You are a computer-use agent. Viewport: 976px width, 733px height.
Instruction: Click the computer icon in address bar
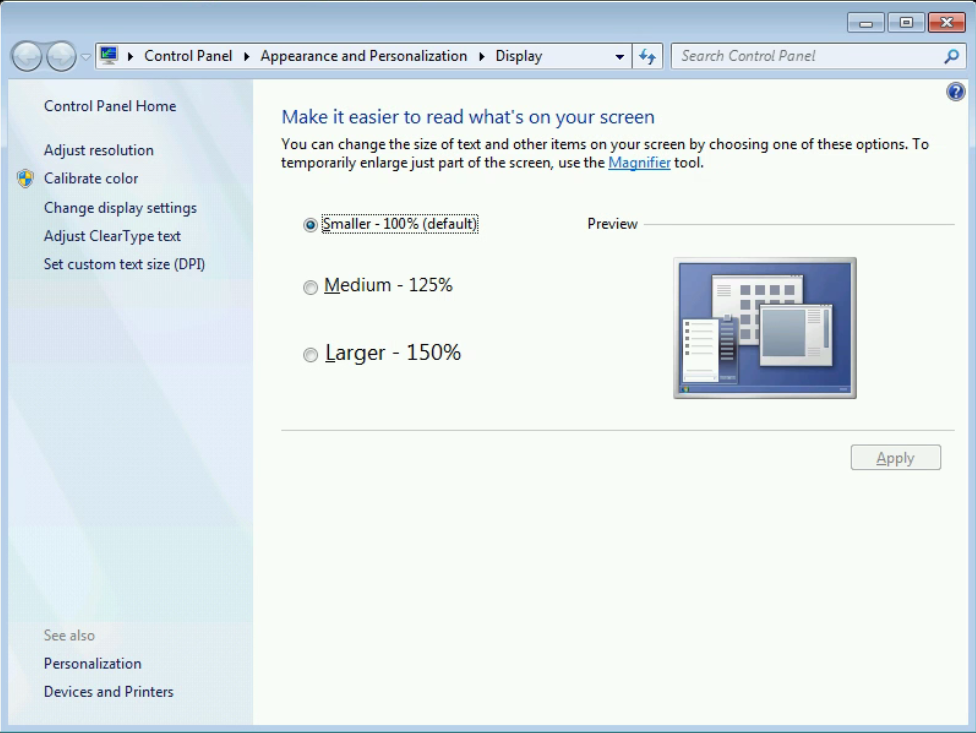coord(109,55)
